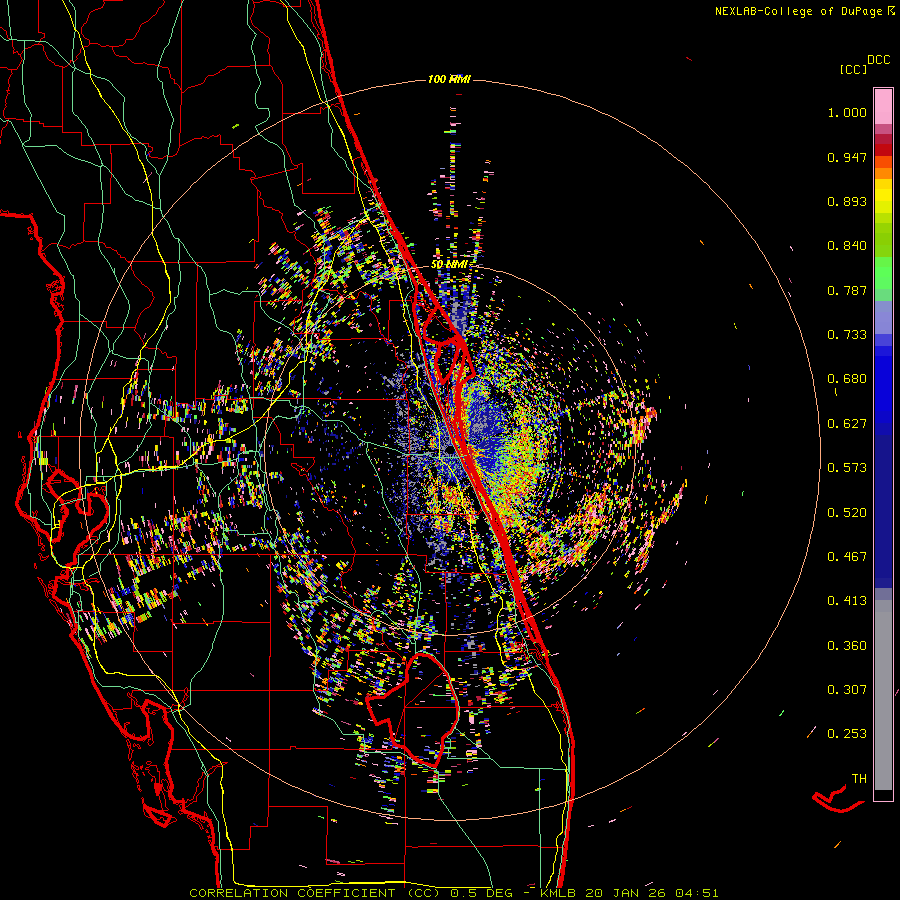
Task: Click the gray segment of the color bar
Action: pos(883,695)
